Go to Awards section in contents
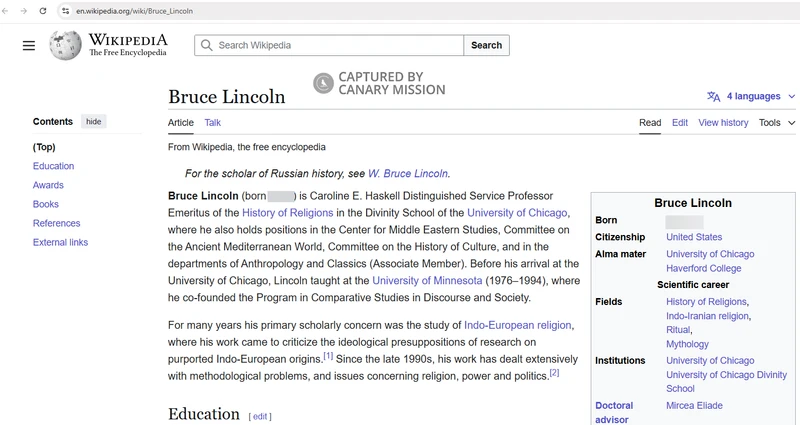 (48, 185)
